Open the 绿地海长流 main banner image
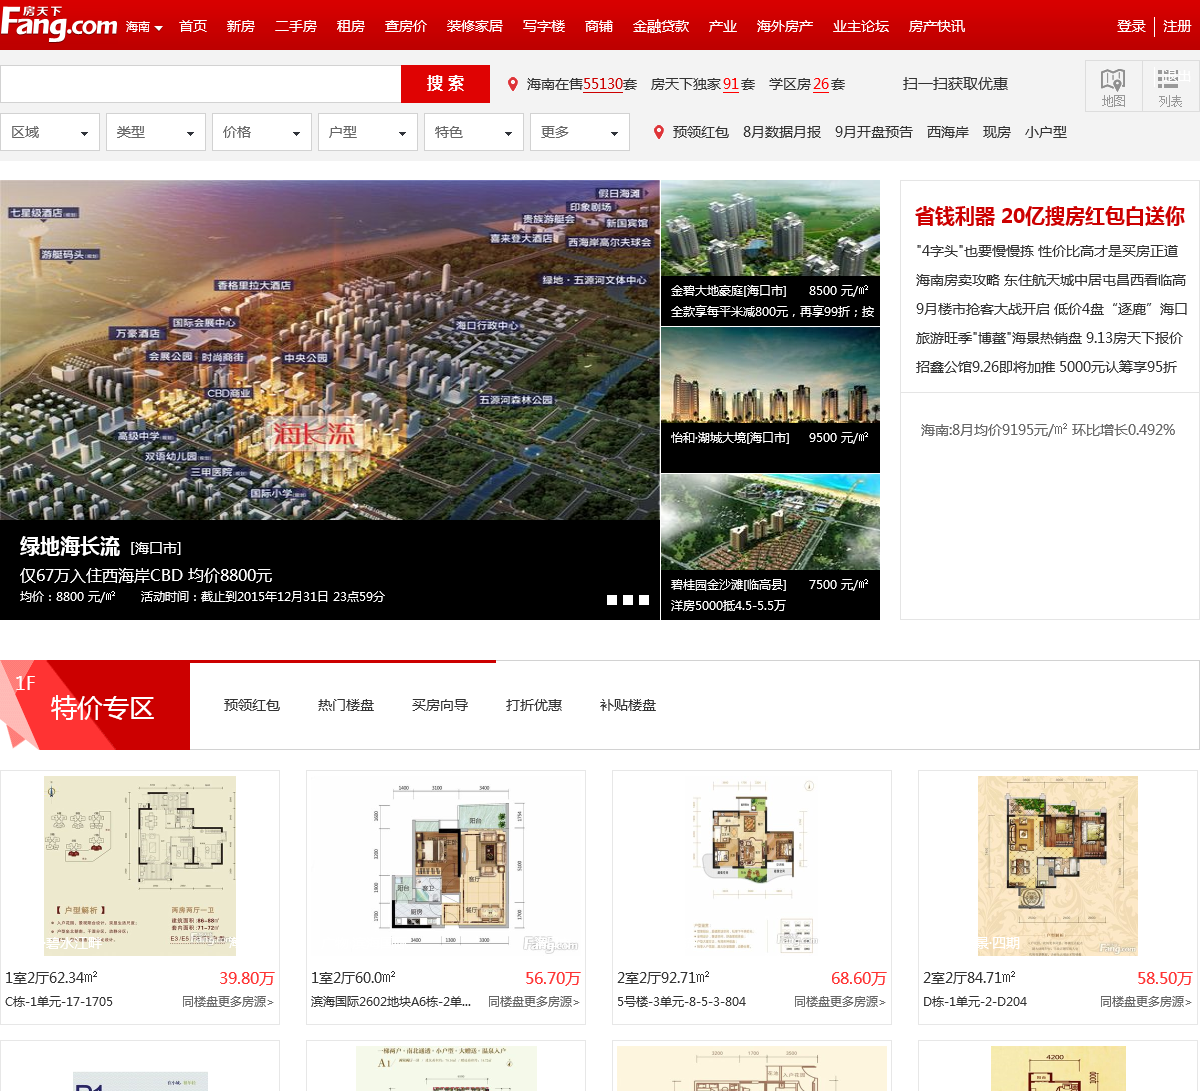1200x1091 pixels. click(330, 350)
